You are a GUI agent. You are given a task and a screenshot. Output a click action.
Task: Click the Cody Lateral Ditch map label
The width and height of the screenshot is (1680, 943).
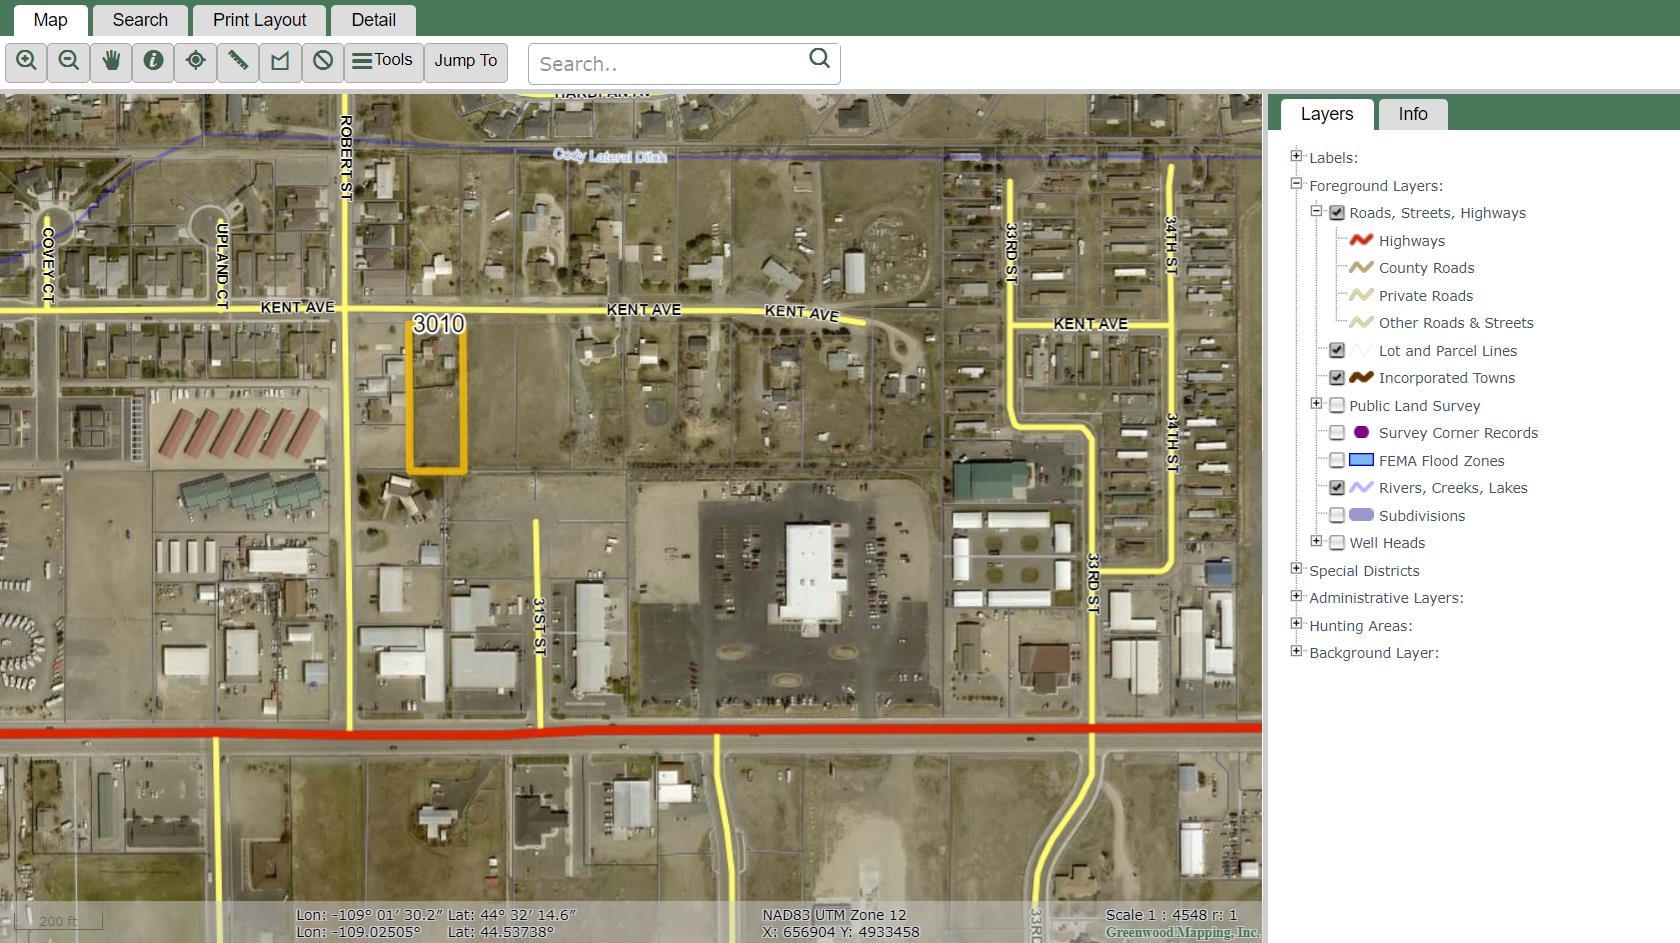pyautogui.click(x=610, y=156)
